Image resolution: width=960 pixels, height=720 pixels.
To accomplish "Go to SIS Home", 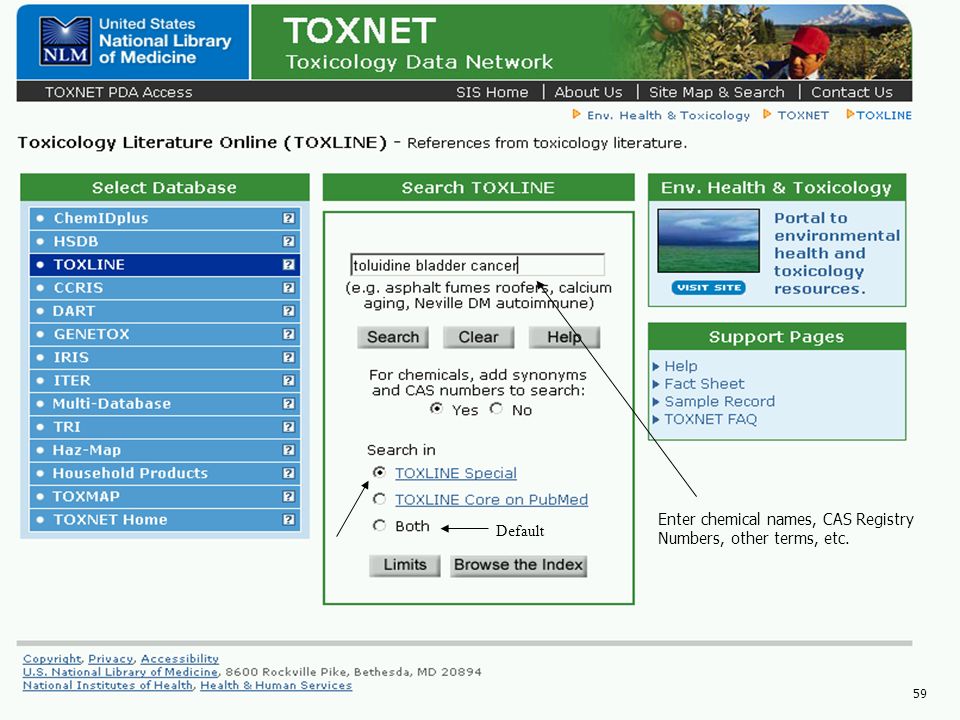I will pyautogui.click(x=492, y=92).
